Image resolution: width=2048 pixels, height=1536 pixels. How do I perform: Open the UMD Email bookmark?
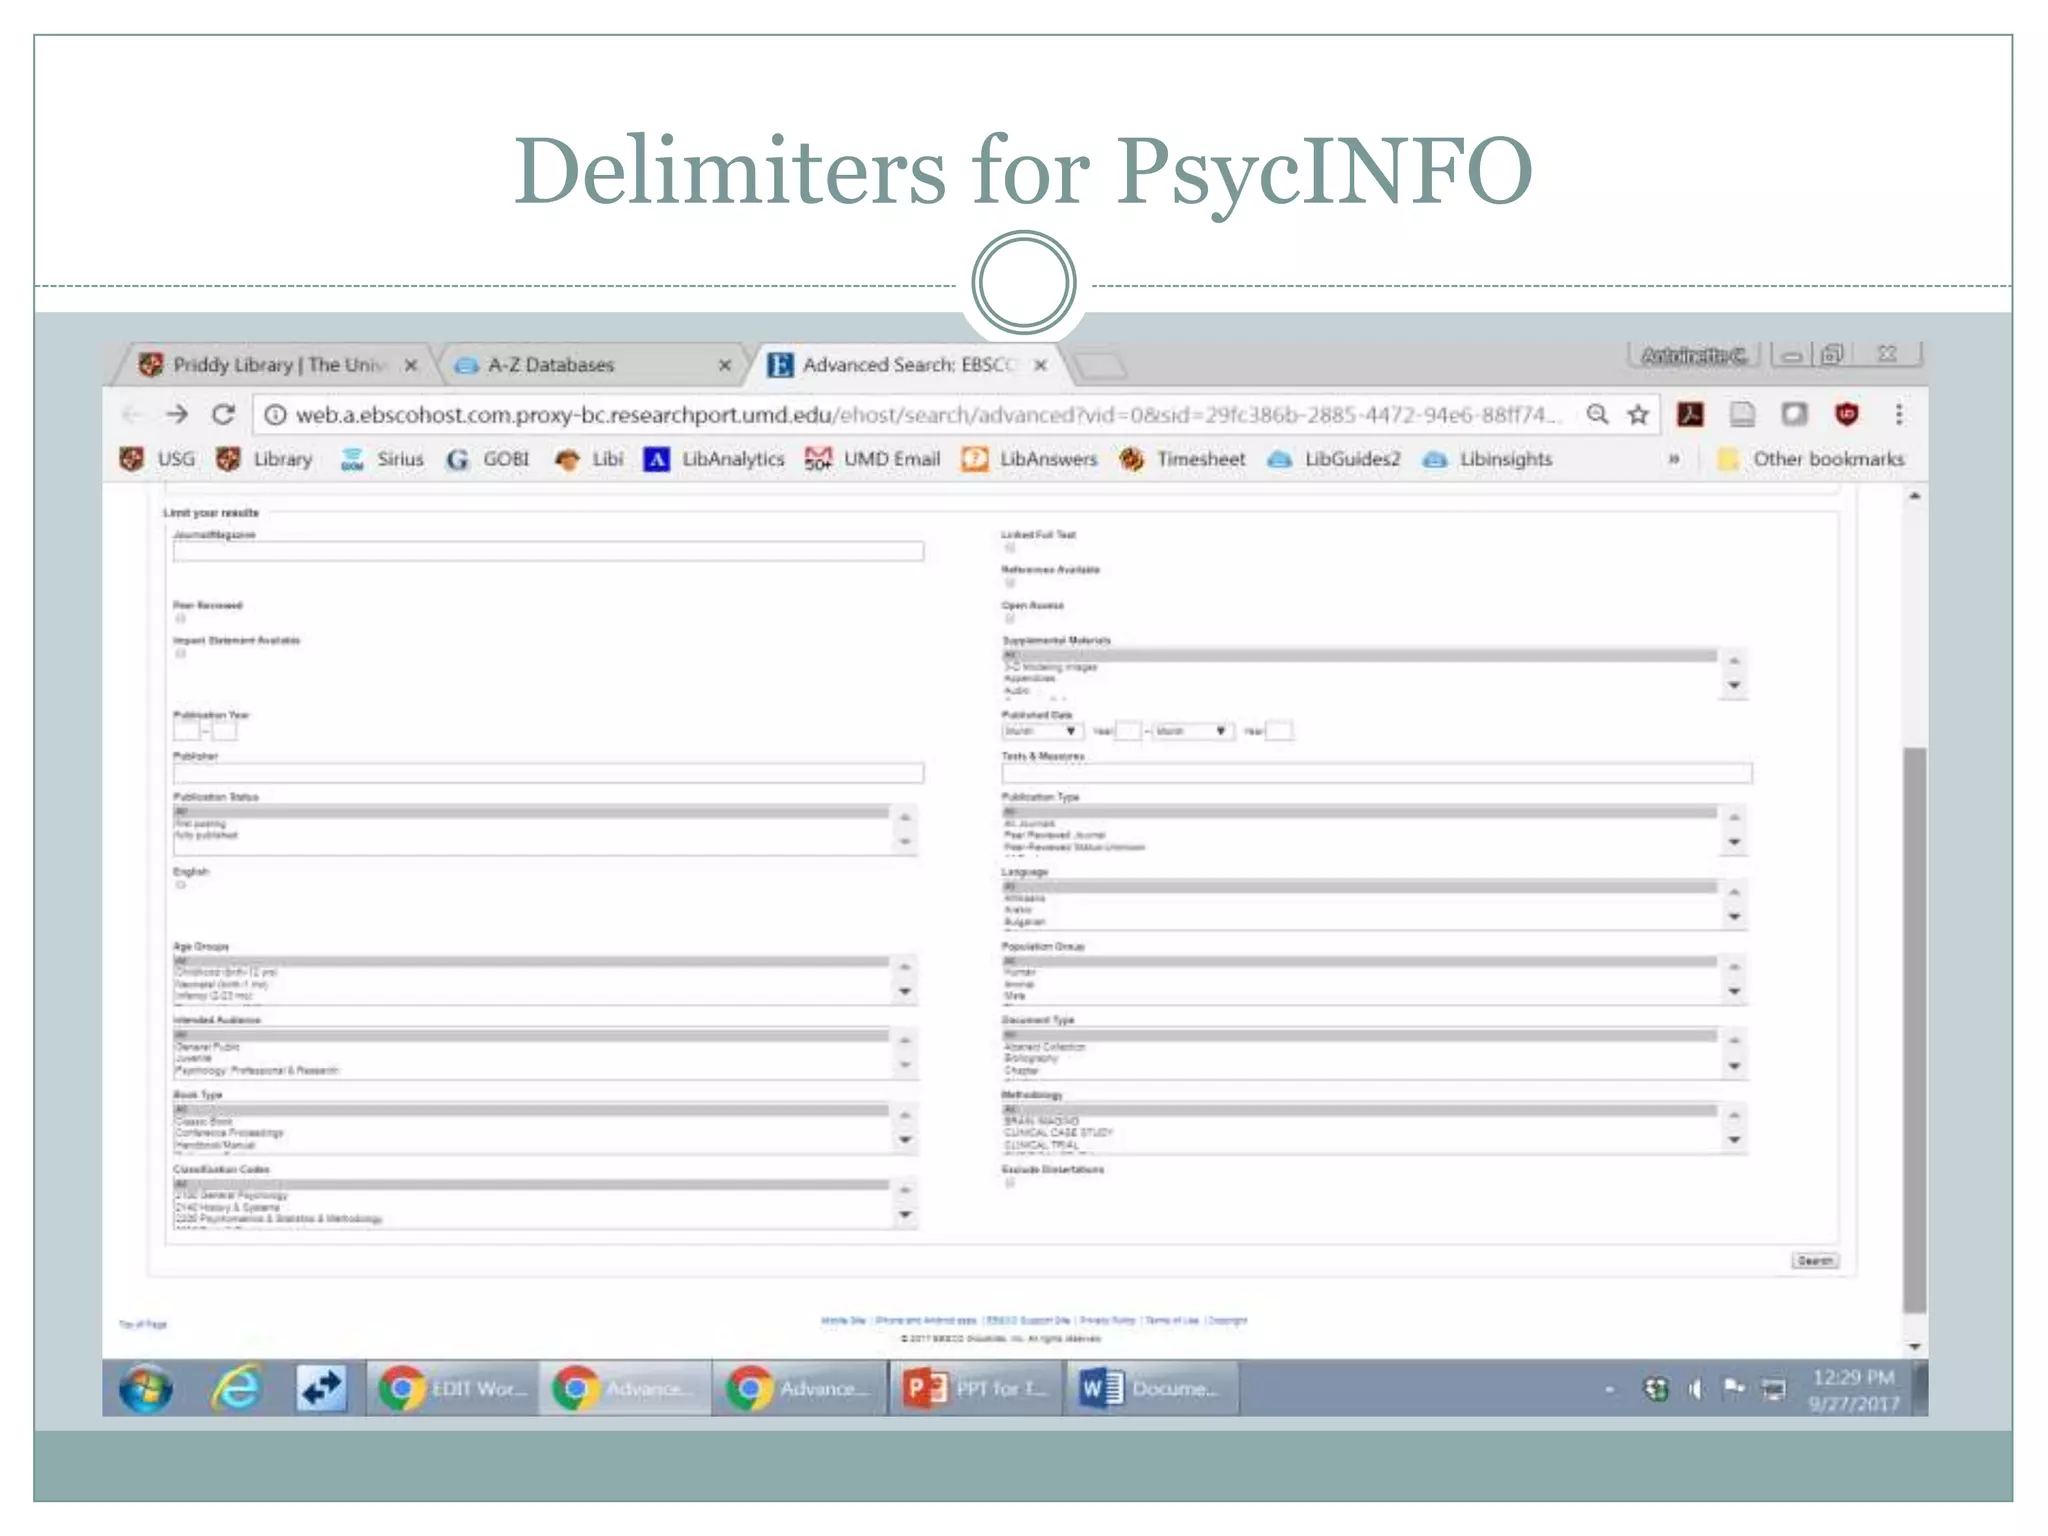873,459
